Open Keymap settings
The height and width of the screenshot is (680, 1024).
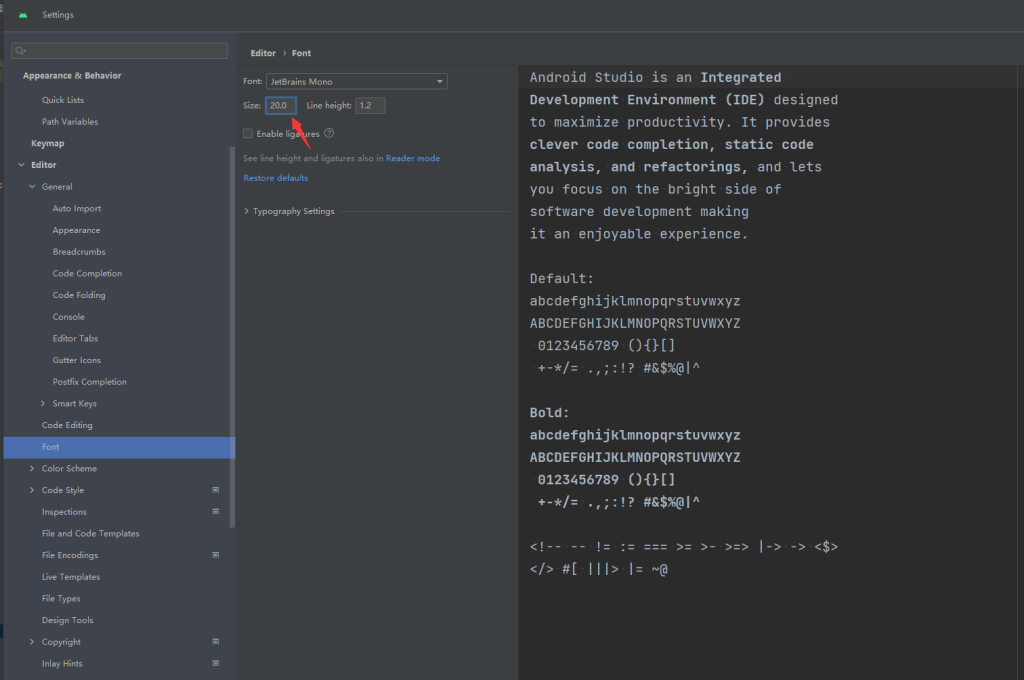[x=48, y=143]
